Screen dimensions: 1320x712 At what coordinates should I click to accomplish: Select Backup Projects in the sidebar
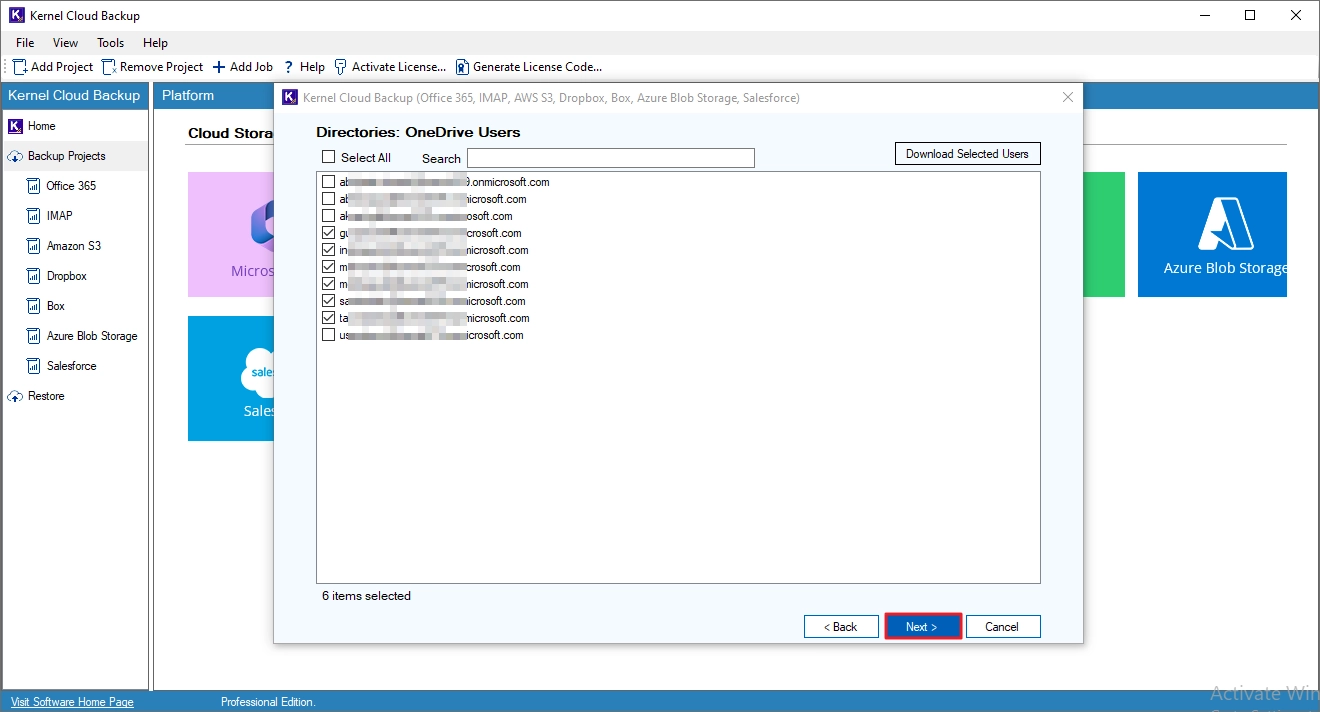[x=66, y=156]
